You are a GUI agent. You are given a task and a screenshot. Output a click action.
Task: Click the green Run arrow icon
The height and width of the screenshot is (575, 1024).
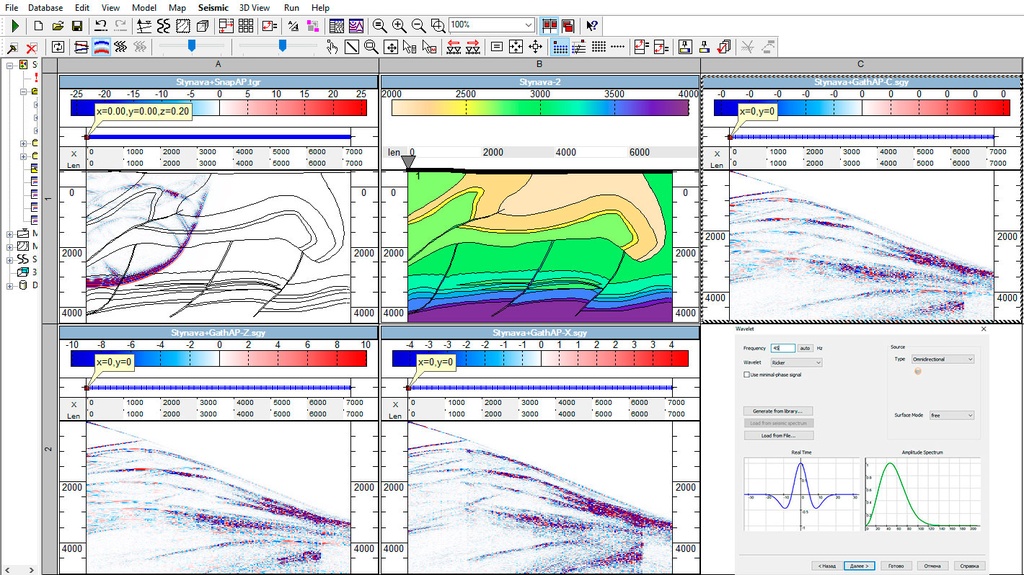[16, 25]
